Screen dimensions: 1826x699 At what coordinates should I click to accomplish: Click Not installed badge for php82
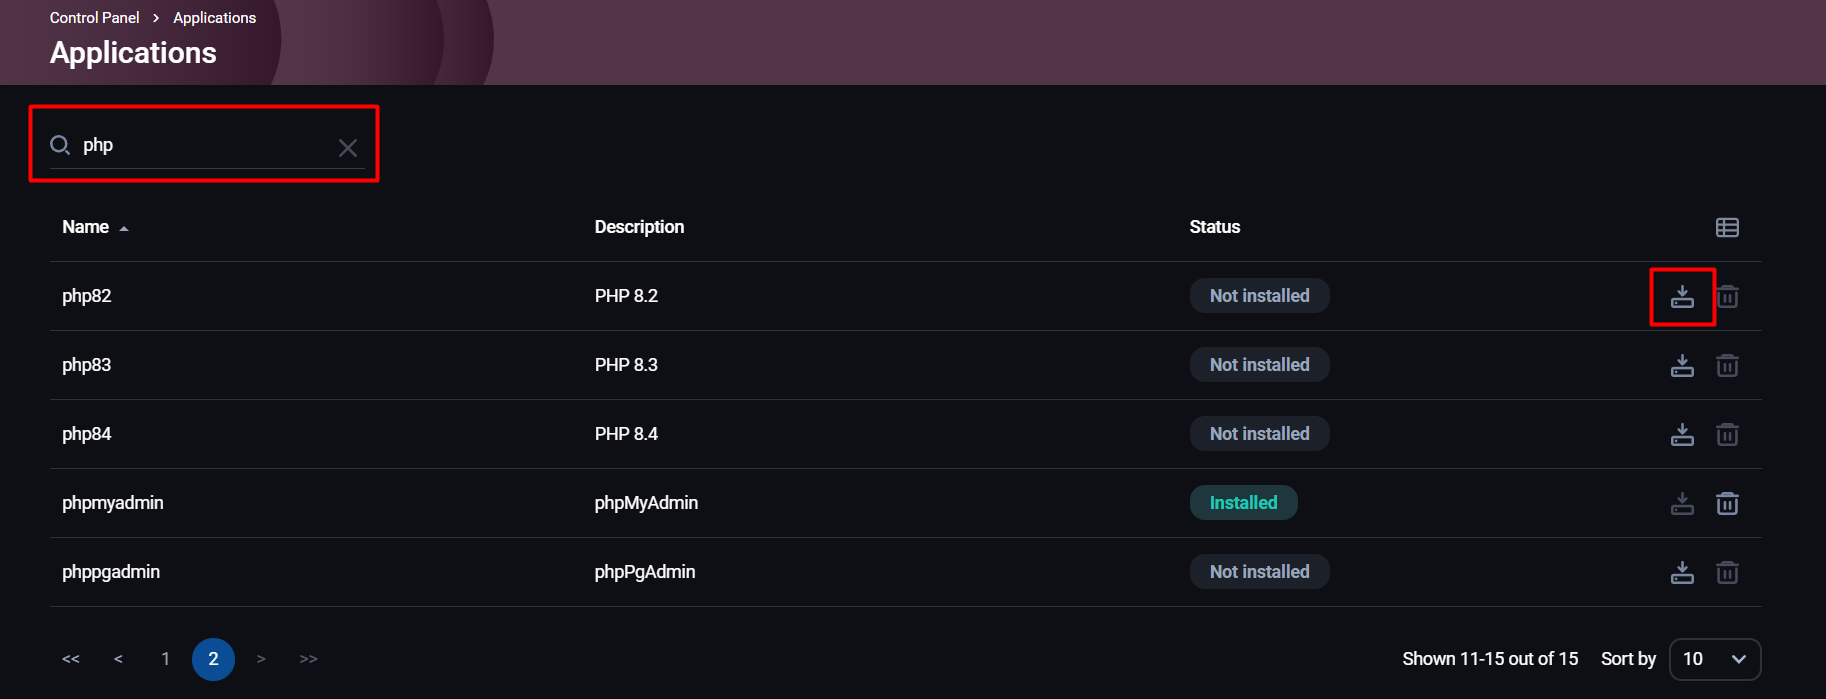1259,296
